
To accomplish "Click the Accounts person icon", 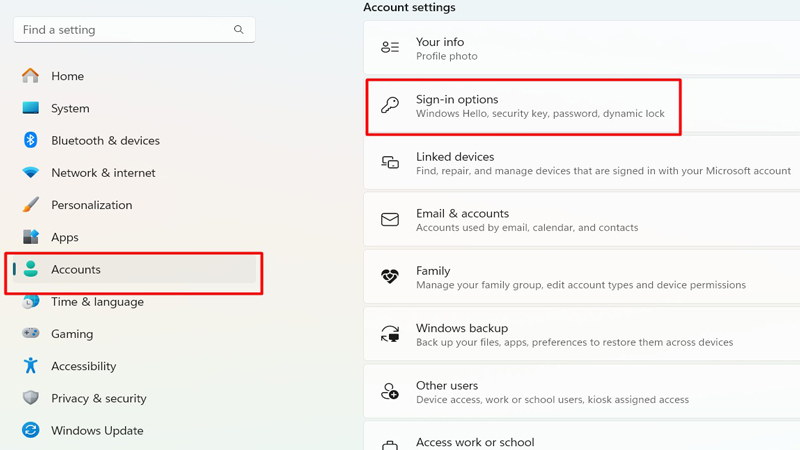I will coord(31,269).
